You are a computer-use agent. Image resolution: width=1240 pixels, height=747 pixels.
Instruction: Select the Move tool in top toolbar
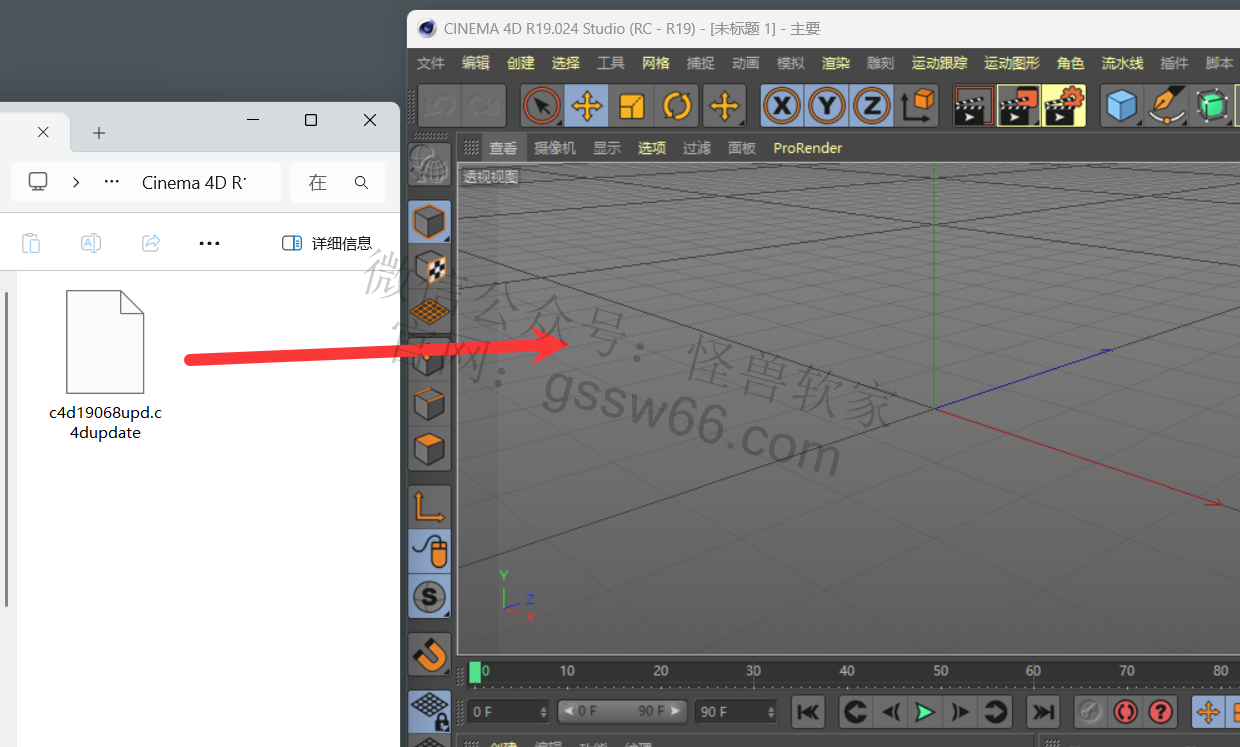tap(587, 105)
